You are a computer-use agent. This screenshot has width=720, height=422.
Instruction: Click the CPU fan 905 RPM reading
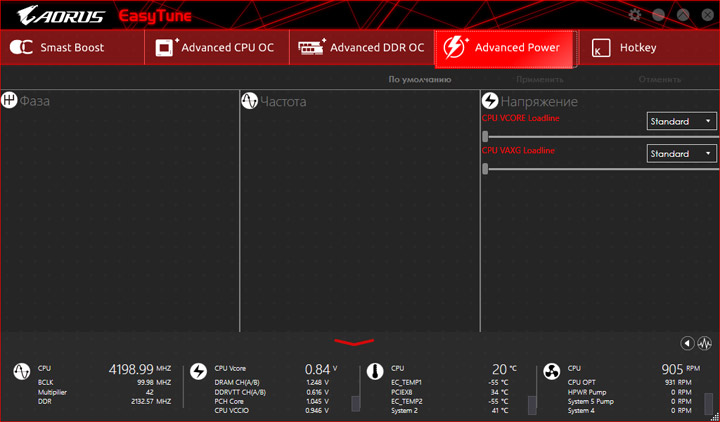(681, 369)
